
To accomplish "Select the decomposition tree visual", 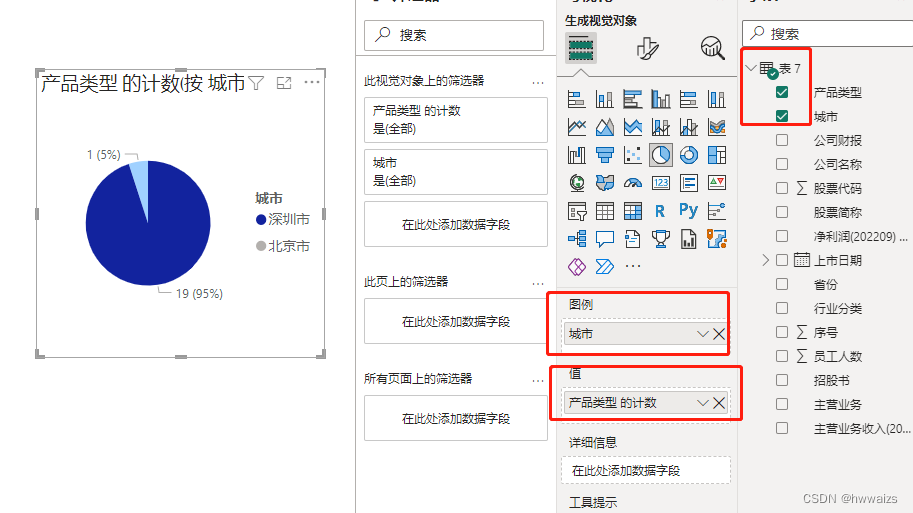I will pos(576,239).
